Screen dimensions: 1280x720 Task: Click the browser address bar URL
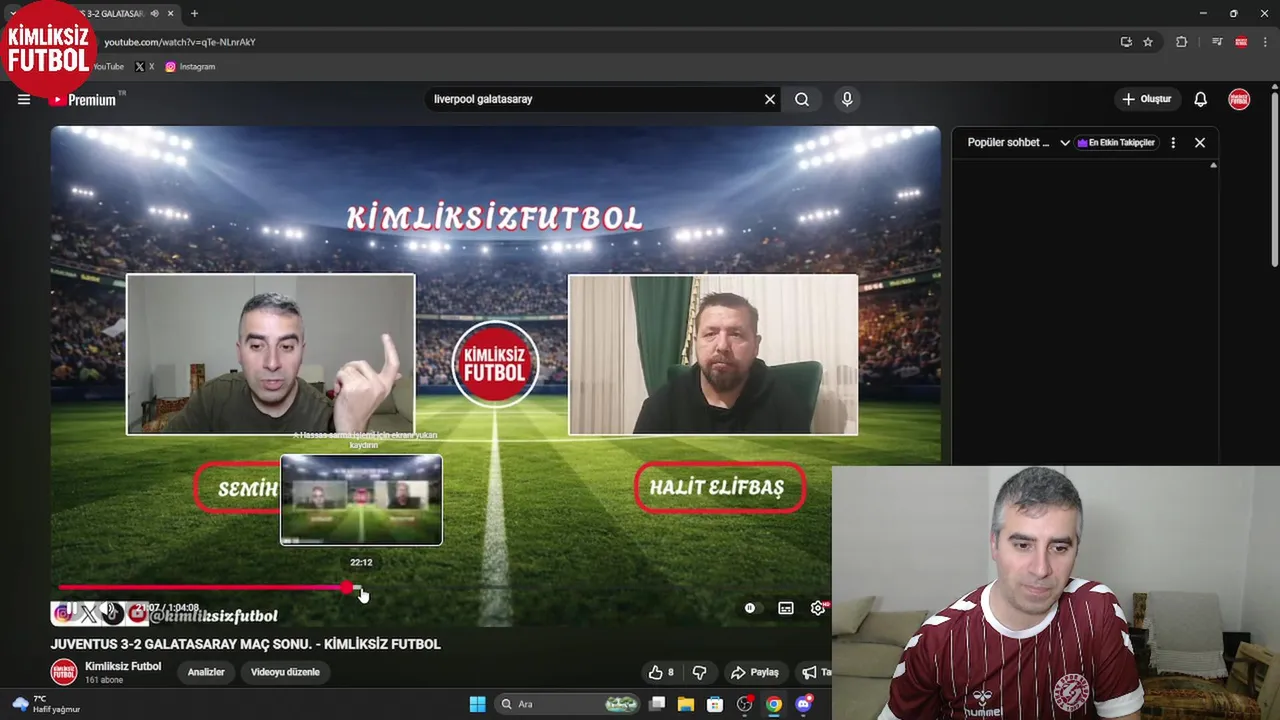point(180,42)
